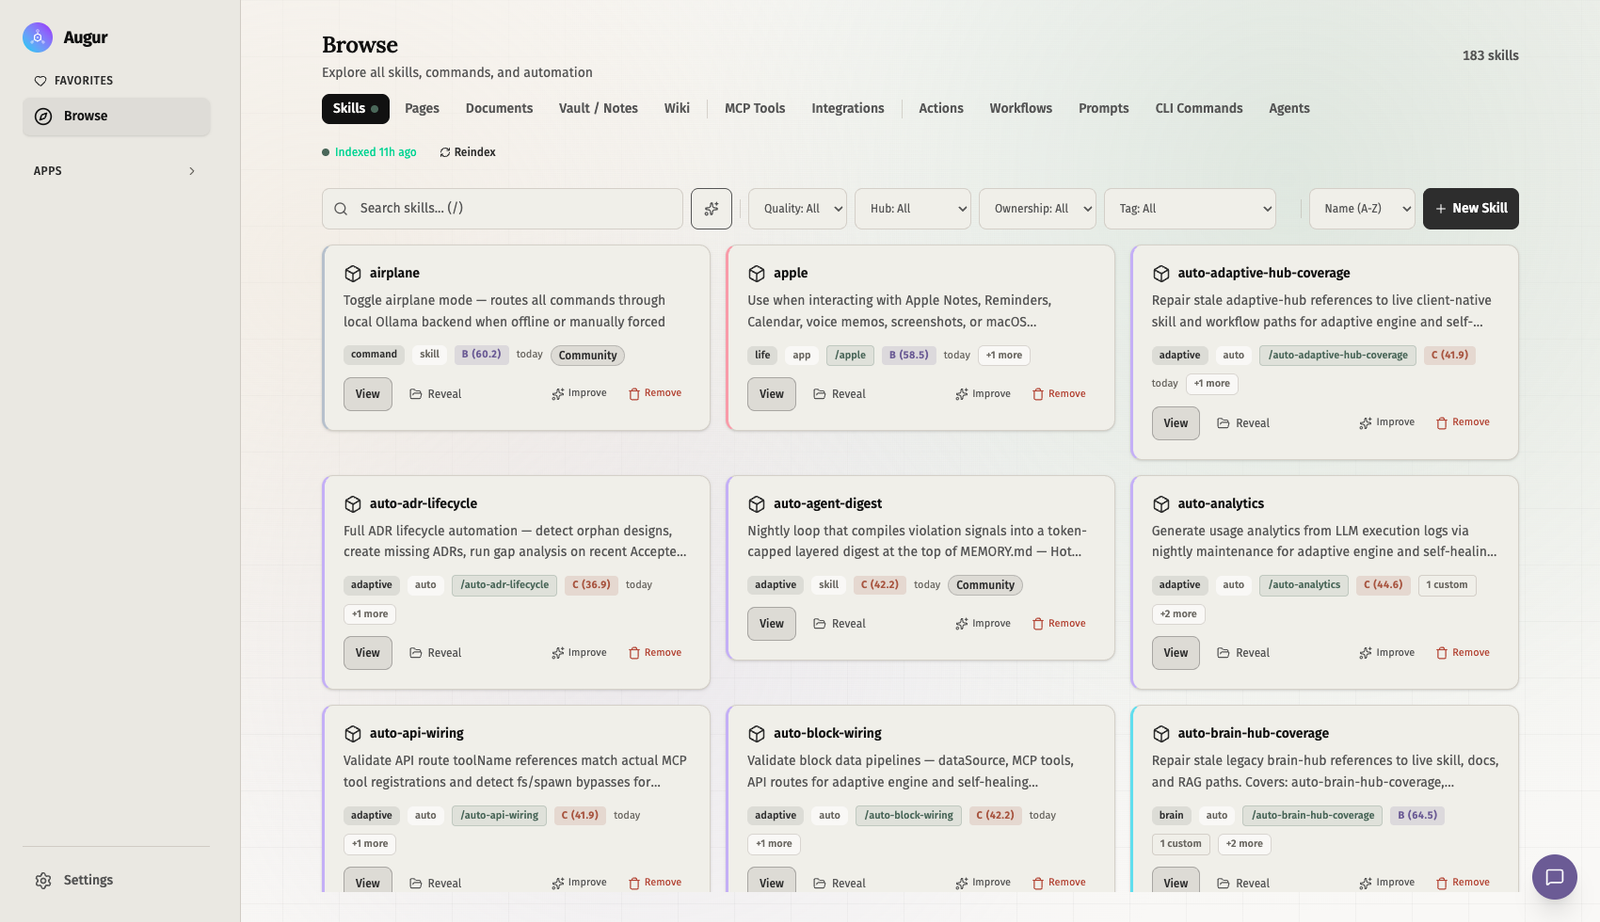Reveal the auto-adr-lifecycle skill folder

pos(435,653)
